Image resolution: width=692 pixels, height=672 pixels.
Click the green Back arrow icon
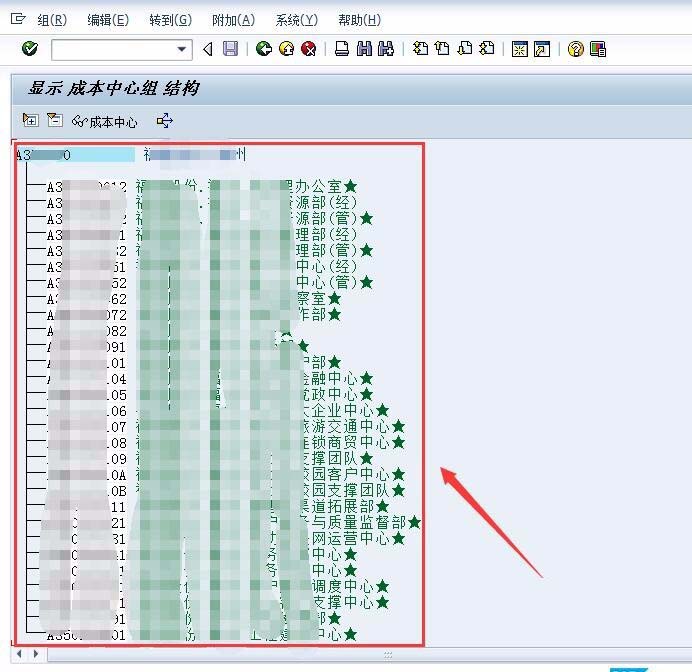pos(264,49)
